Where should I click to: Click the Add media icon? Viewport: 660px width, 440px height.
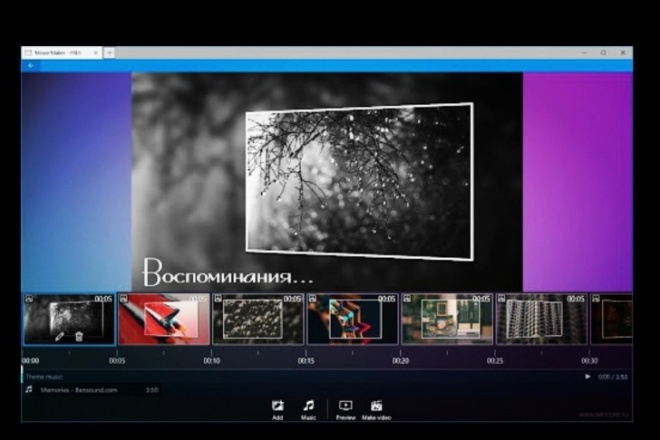(x=277, y=405)
